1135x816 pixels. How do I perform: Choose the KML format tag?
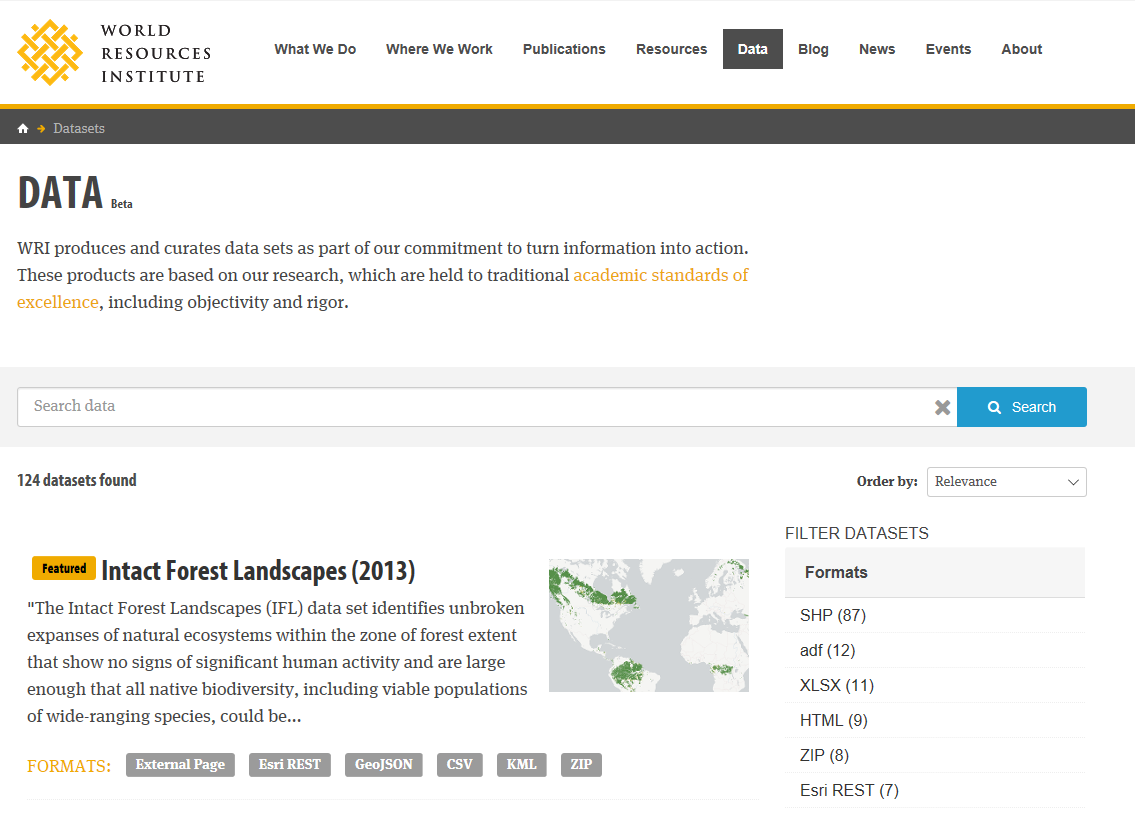point(521,765)
